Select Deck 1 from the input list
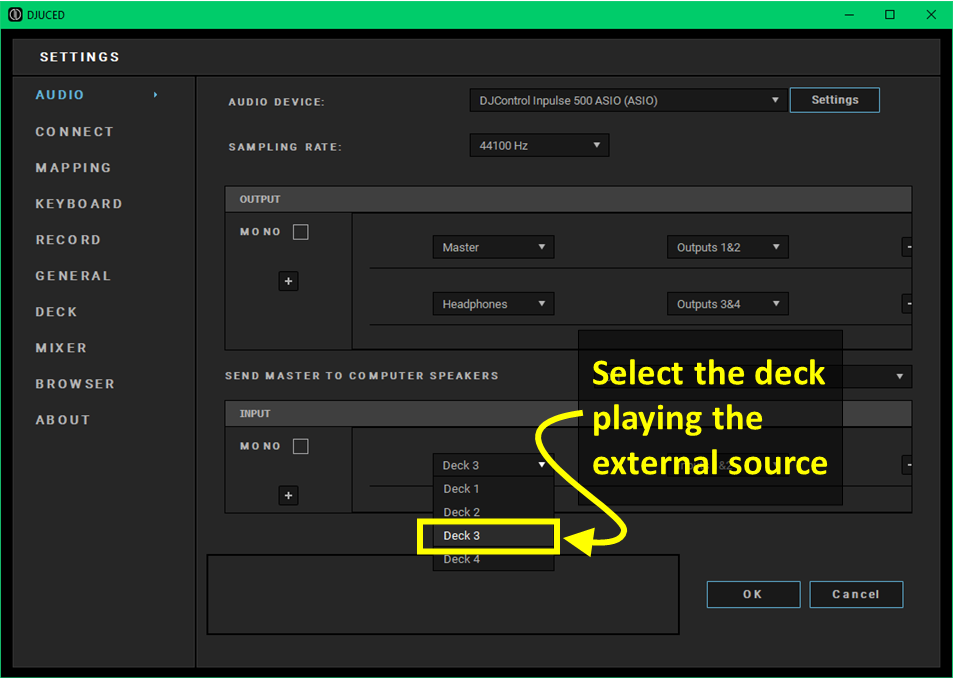The image size is (953, 680). pos(494,489)
